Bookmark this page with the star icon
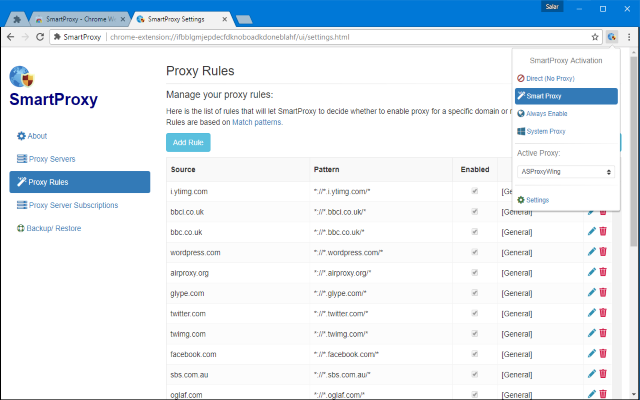 coord(595,37)
